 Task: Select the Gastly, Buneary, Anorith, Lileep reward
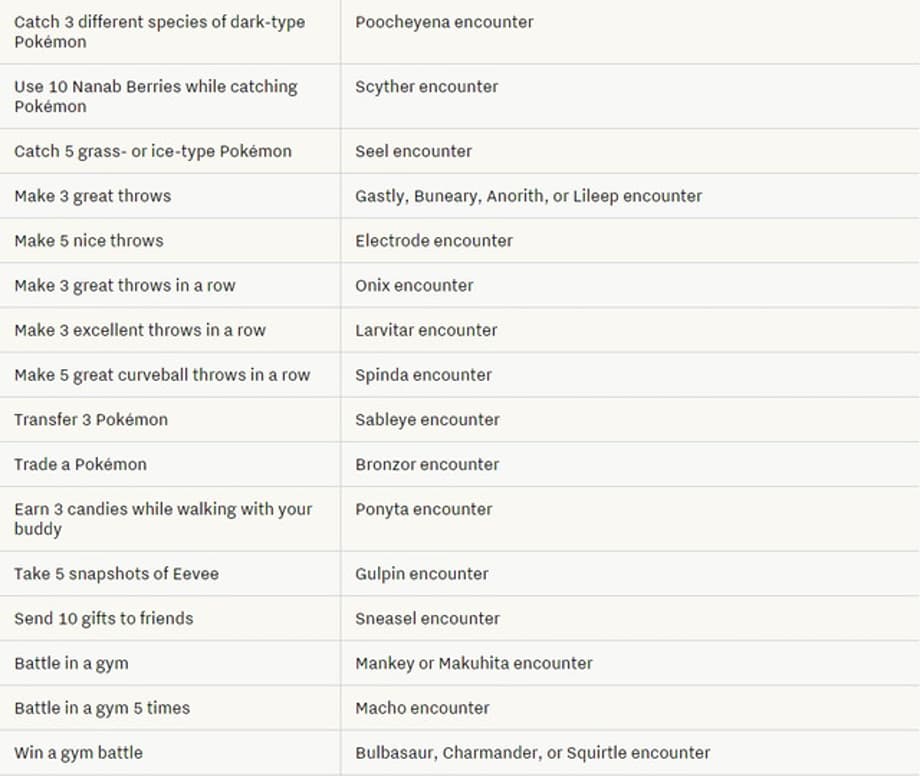tap(528, 196)
